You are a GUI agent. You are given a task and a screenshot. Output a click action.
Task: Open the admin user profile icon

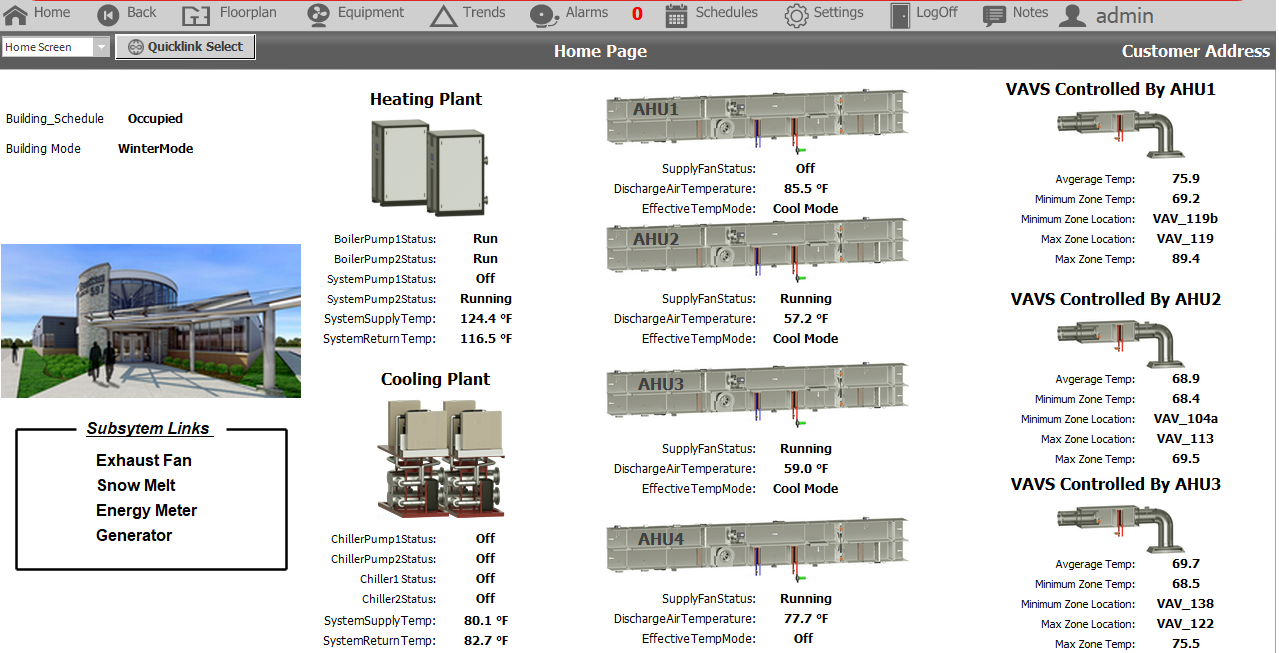(1072, 14)
